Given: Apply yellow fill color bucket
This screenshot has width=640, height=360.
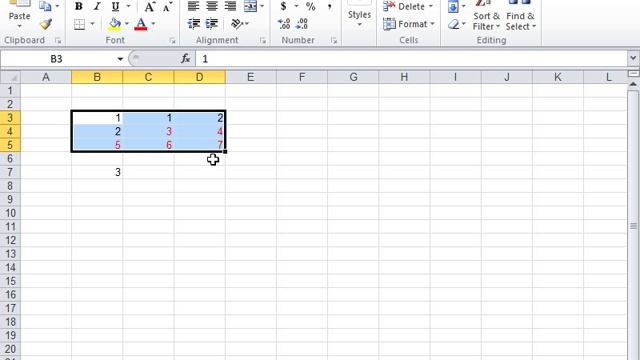Looking at the screenshot, I should [x=115, y=24].
